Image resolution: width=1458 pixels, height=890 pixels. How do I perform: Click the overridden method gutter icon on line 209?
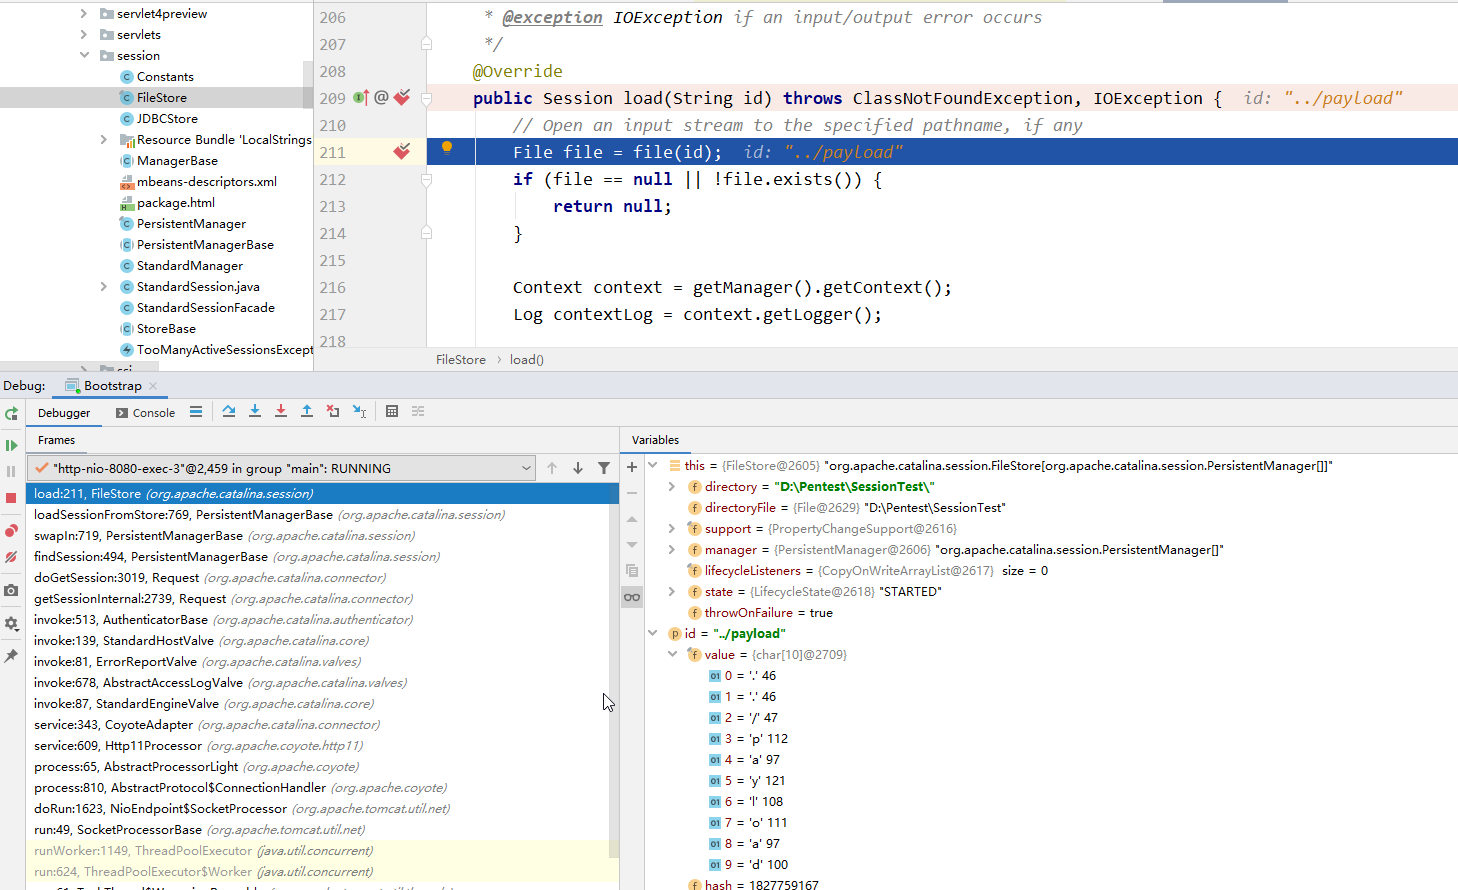point(360,98)
